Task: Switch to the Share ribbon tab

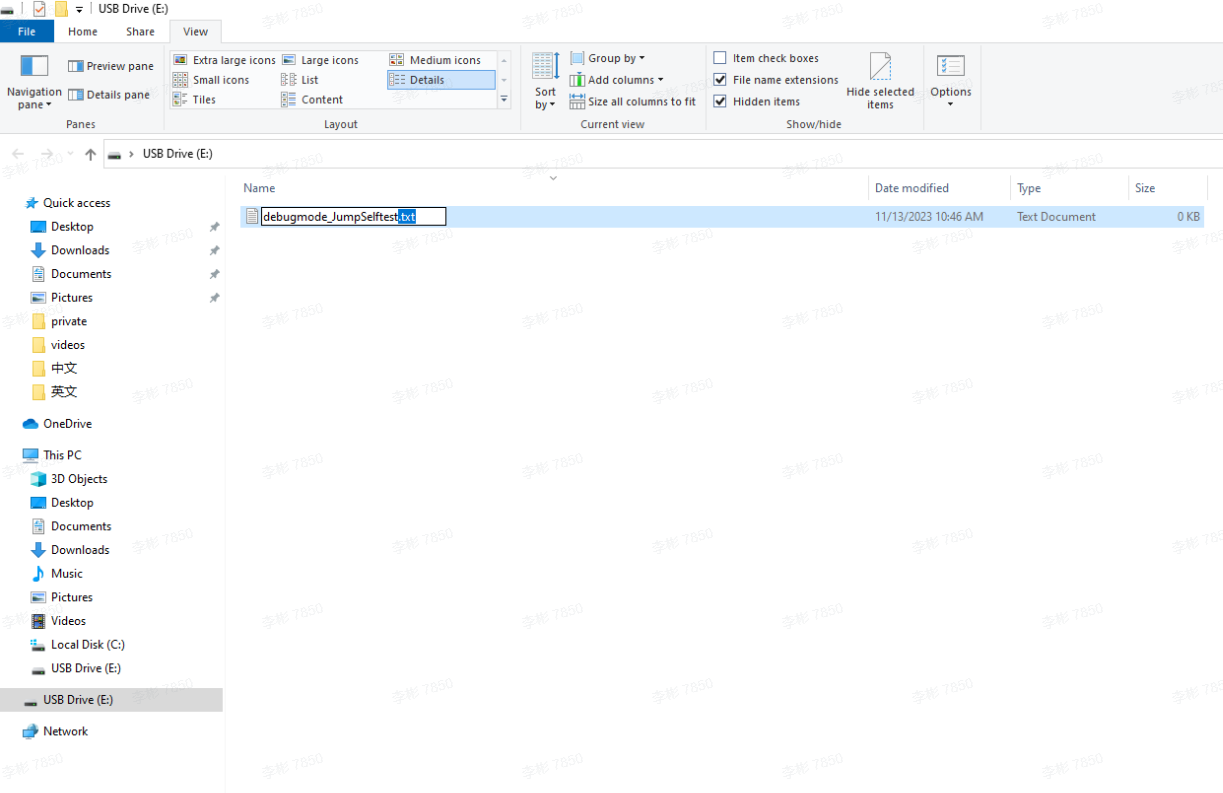Action: click(x=140, y=31)
